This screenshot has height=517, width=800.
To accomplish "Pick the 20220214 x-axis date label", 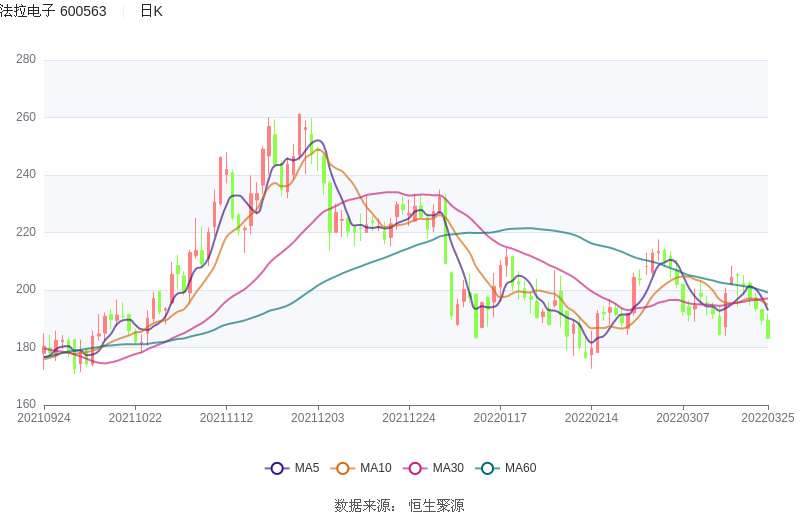I will pyautogui.click(x=591, y=418).
